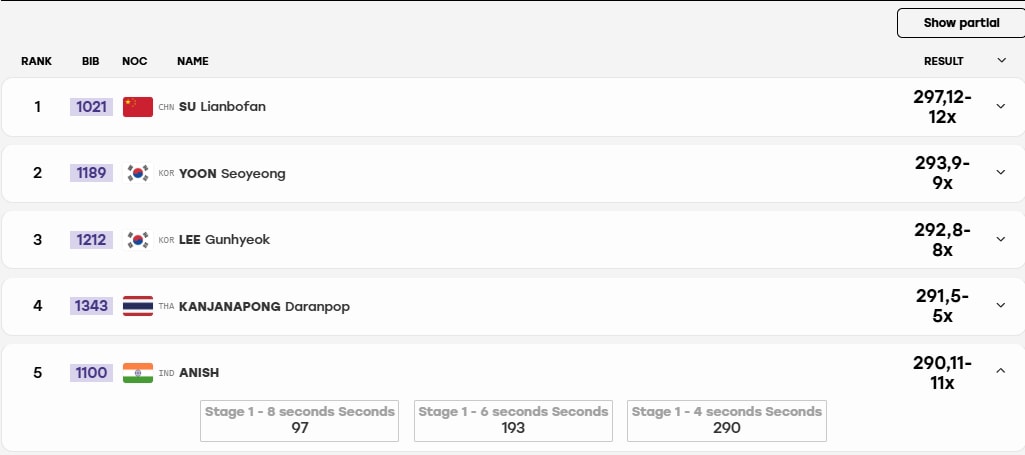
Task: Click Stage 1 - 8 seconds score box
Action: coord(299,421)
